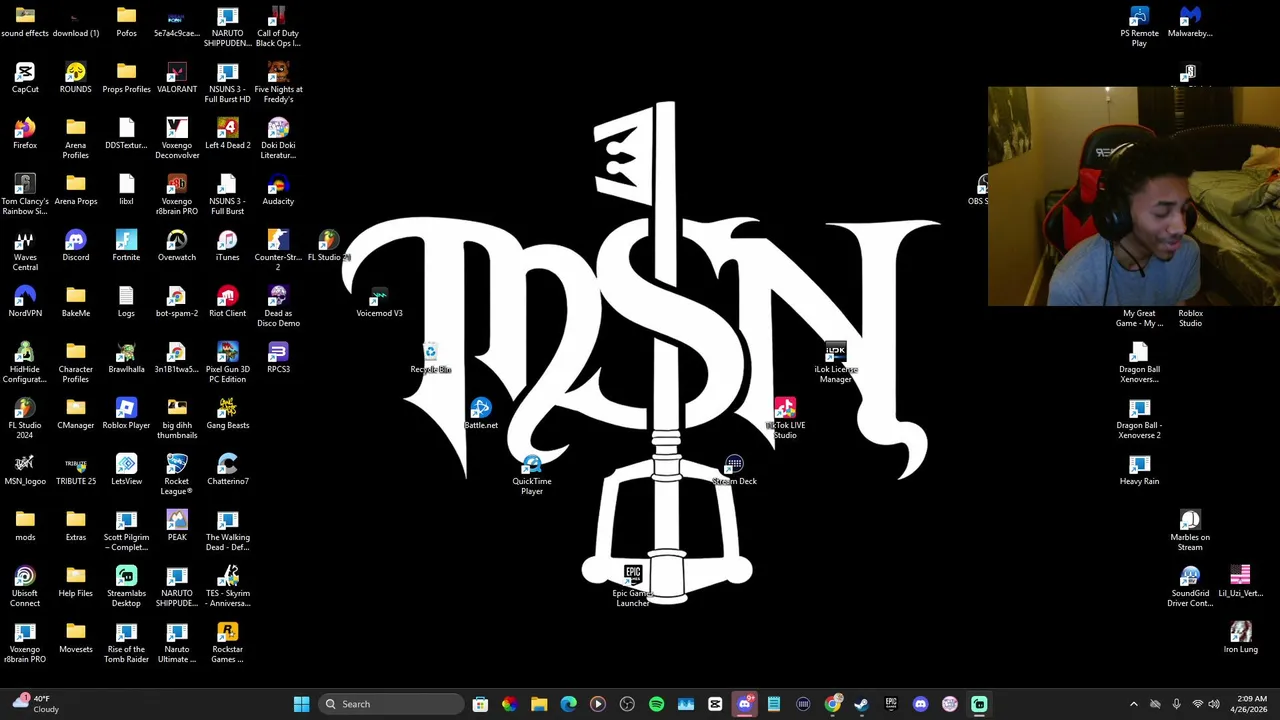Select the Logs text file

click(x=126, y=302)
